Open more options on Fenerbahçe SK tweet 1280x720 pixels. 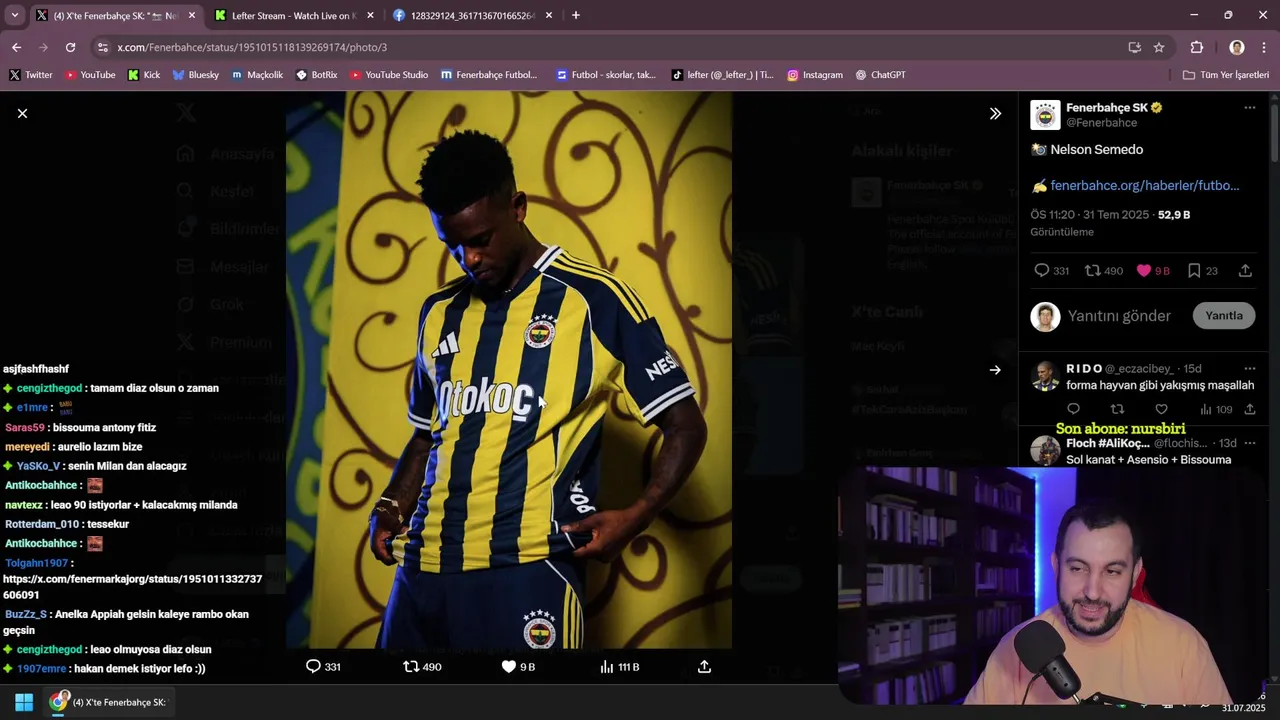click(1250, 108)
